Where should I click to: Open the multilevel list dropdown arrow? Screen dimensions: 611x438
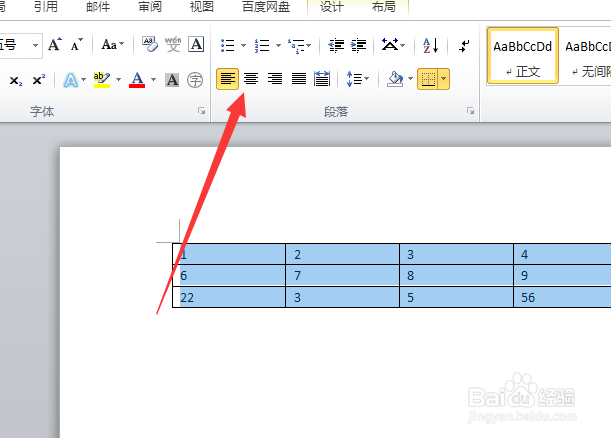[309, 46]
